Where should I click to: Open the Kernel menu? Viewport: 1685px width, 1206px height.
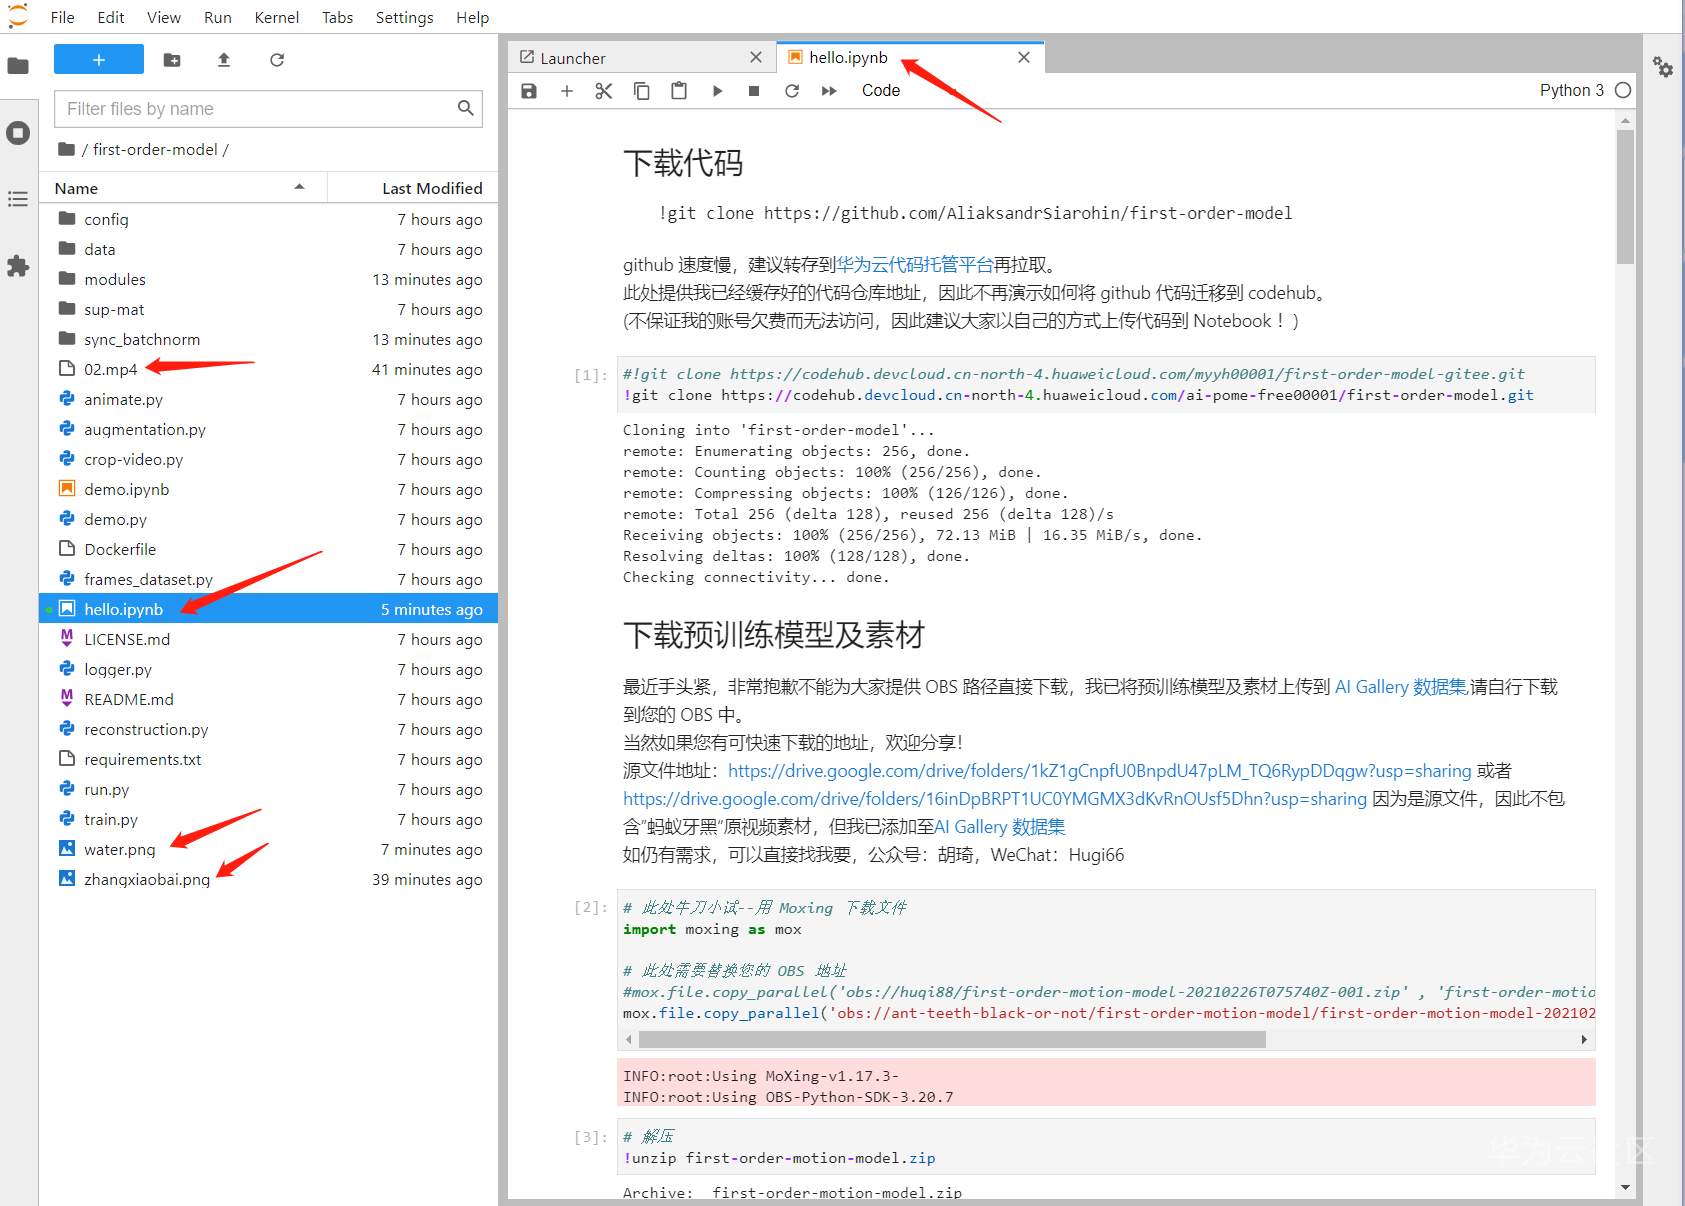tap(277, 17)
